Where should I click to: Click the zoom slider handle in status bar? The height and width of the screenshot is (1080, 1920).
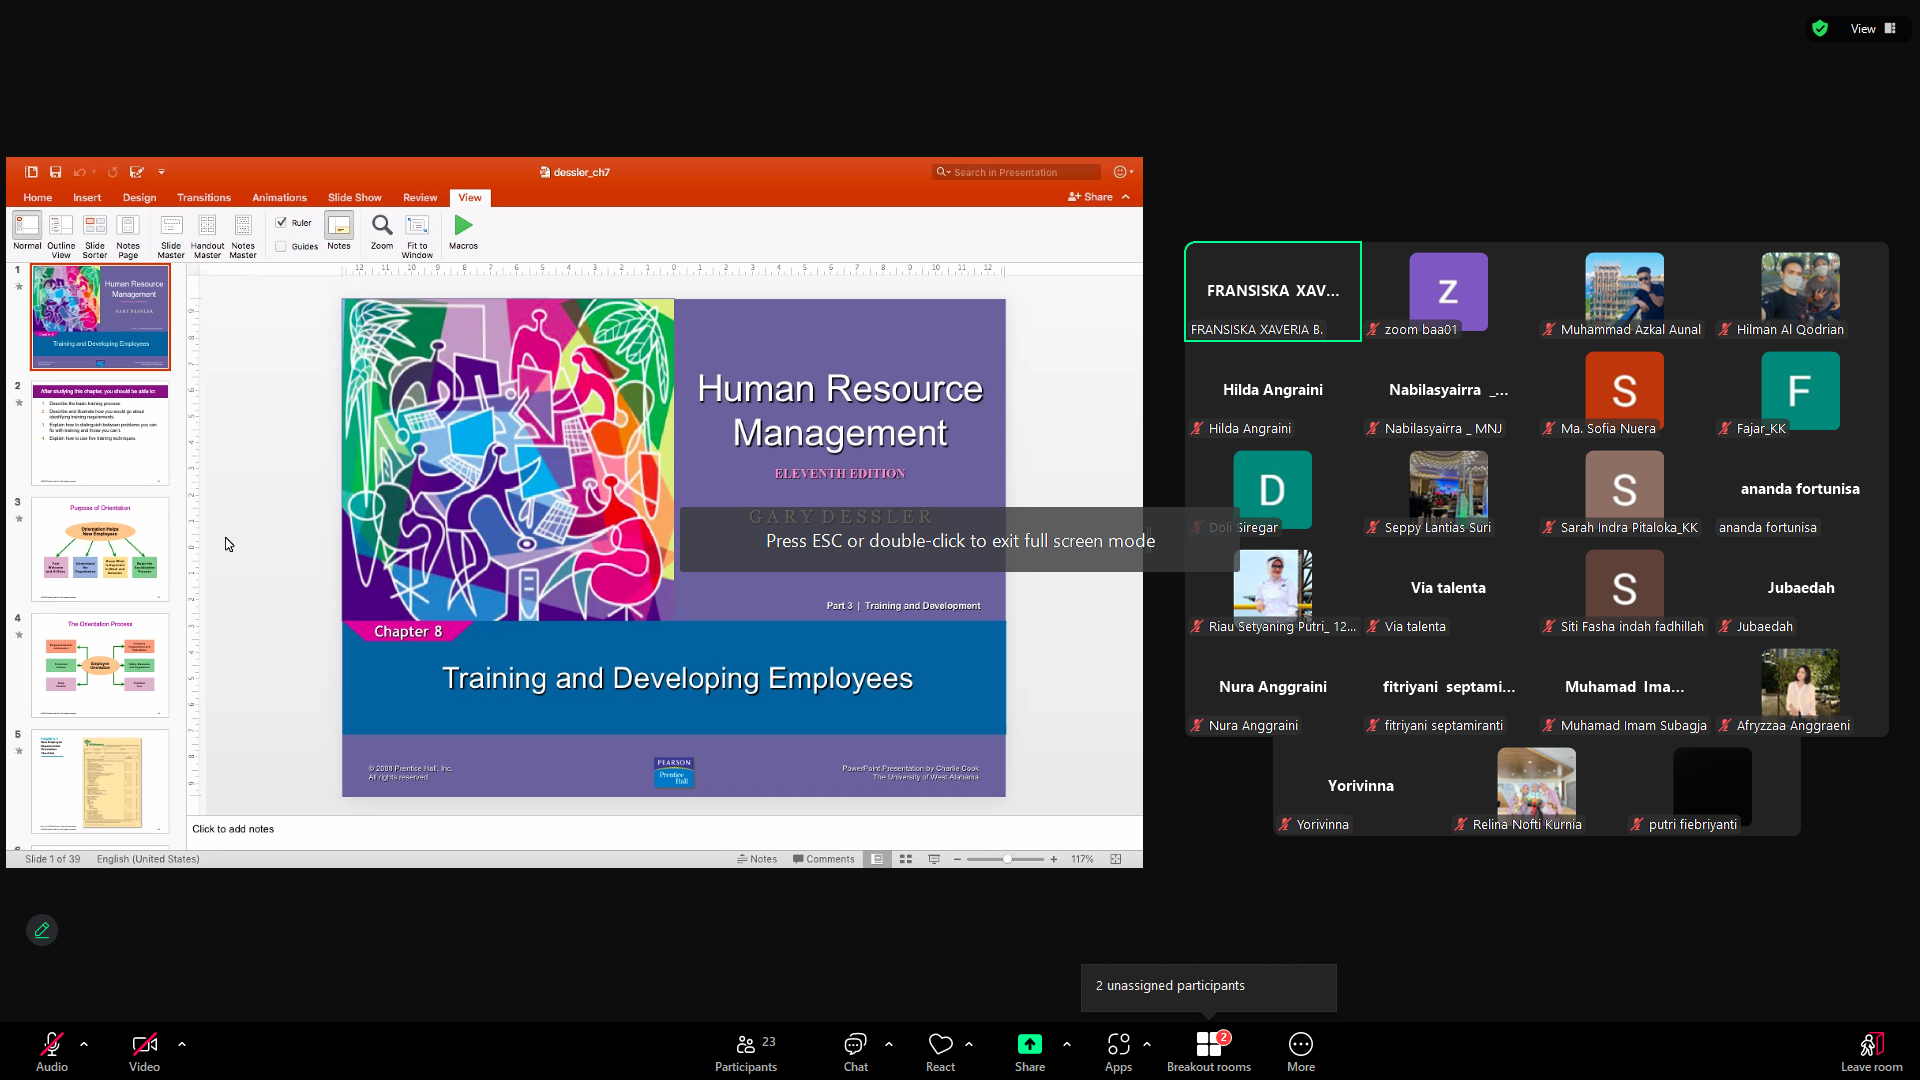point(1008,859)
